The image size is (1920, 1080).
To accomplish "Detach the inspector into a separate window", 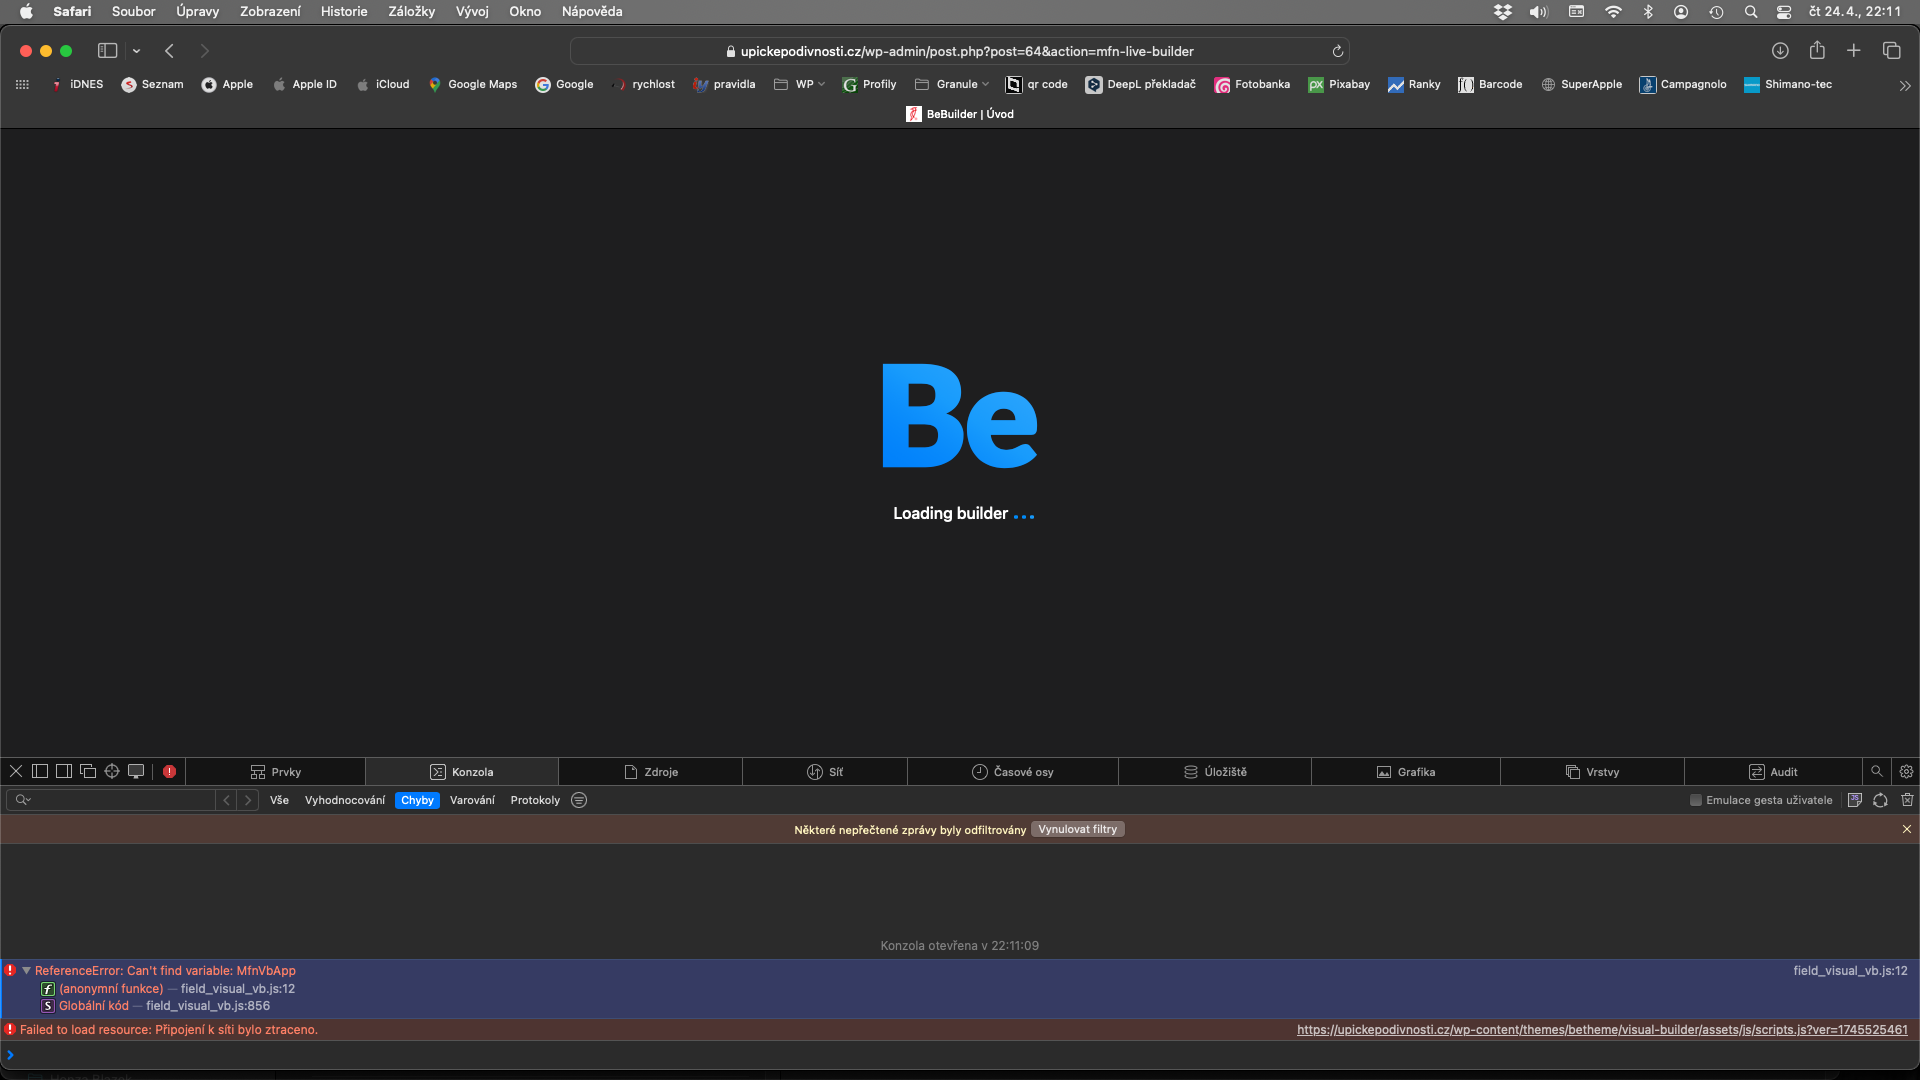I will click(88, 771).
